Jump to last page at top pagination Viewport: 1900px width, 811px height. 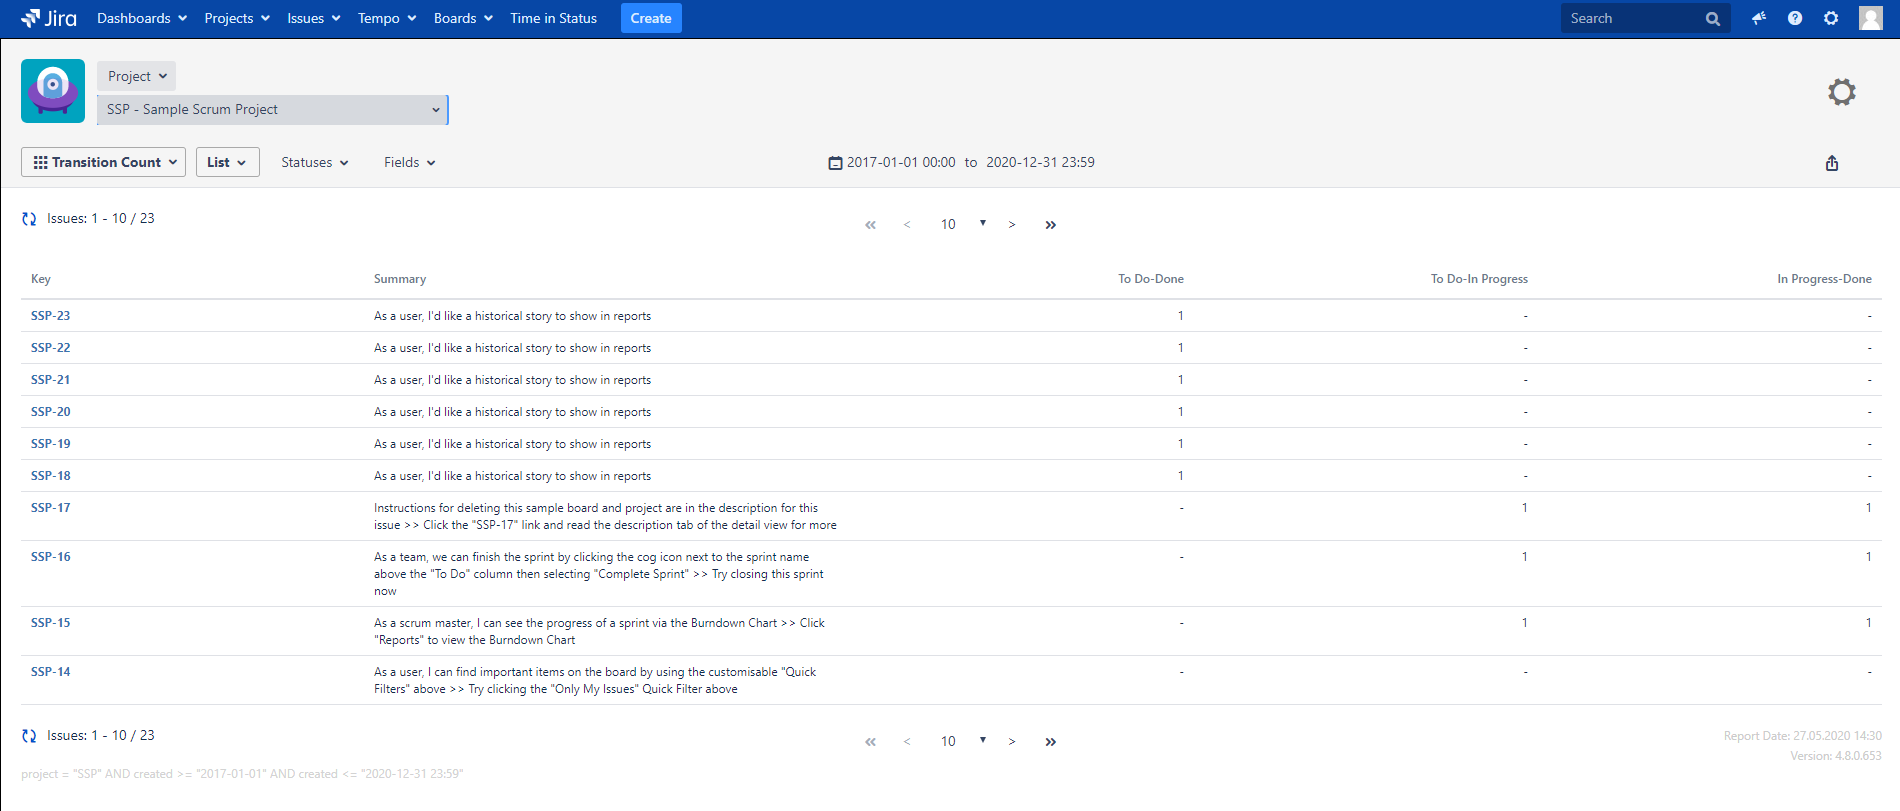point(1050,225)
